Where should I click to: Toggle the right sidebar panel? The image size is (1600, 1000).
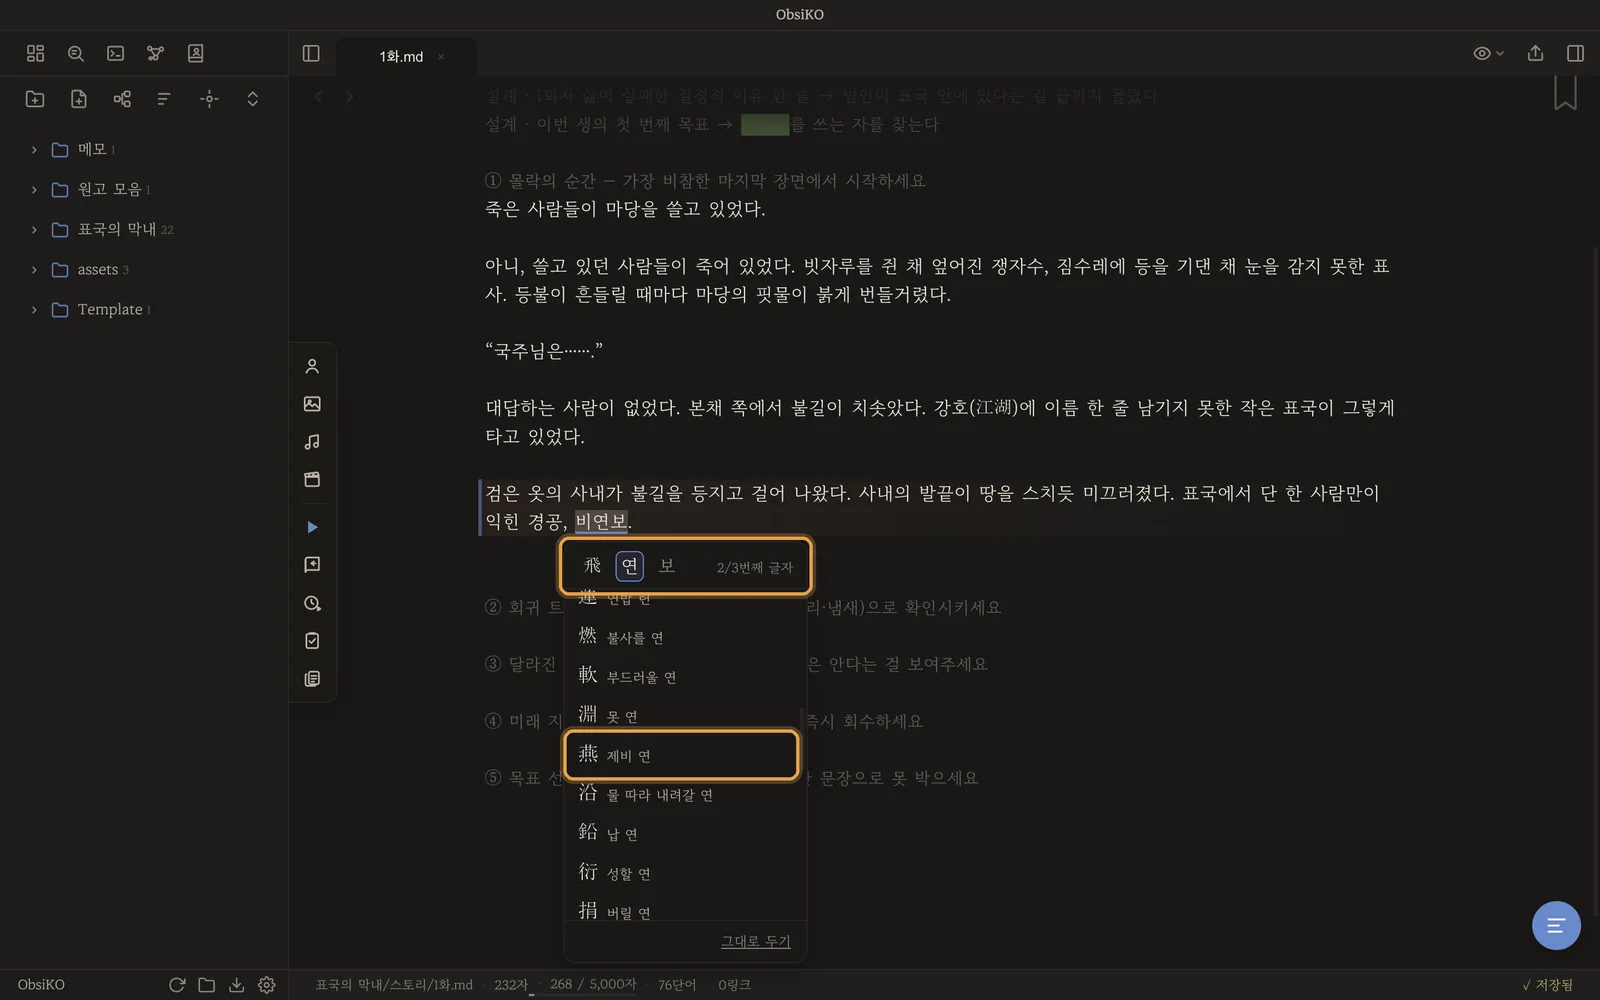point(1575,53)
